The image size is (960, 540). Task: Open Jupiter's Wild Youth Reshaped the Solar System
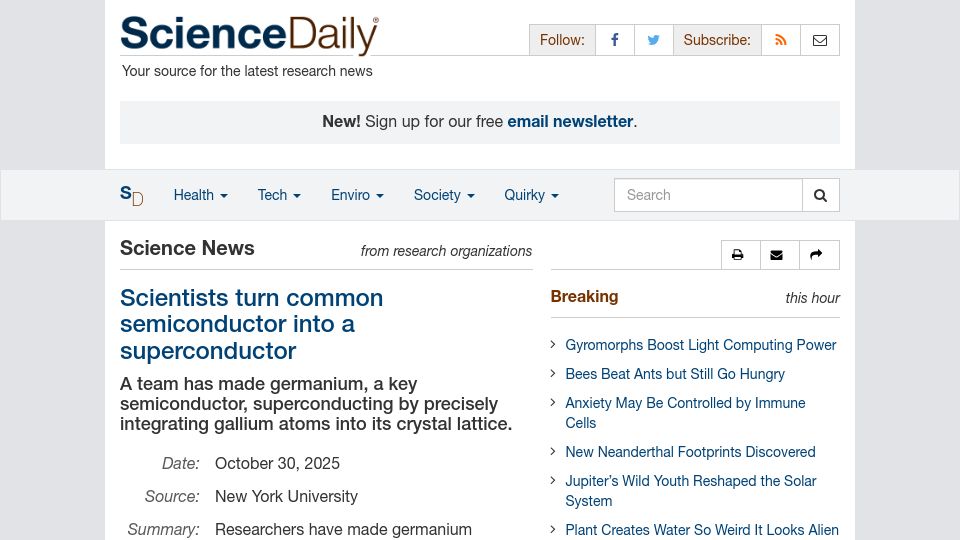point(691,490)
